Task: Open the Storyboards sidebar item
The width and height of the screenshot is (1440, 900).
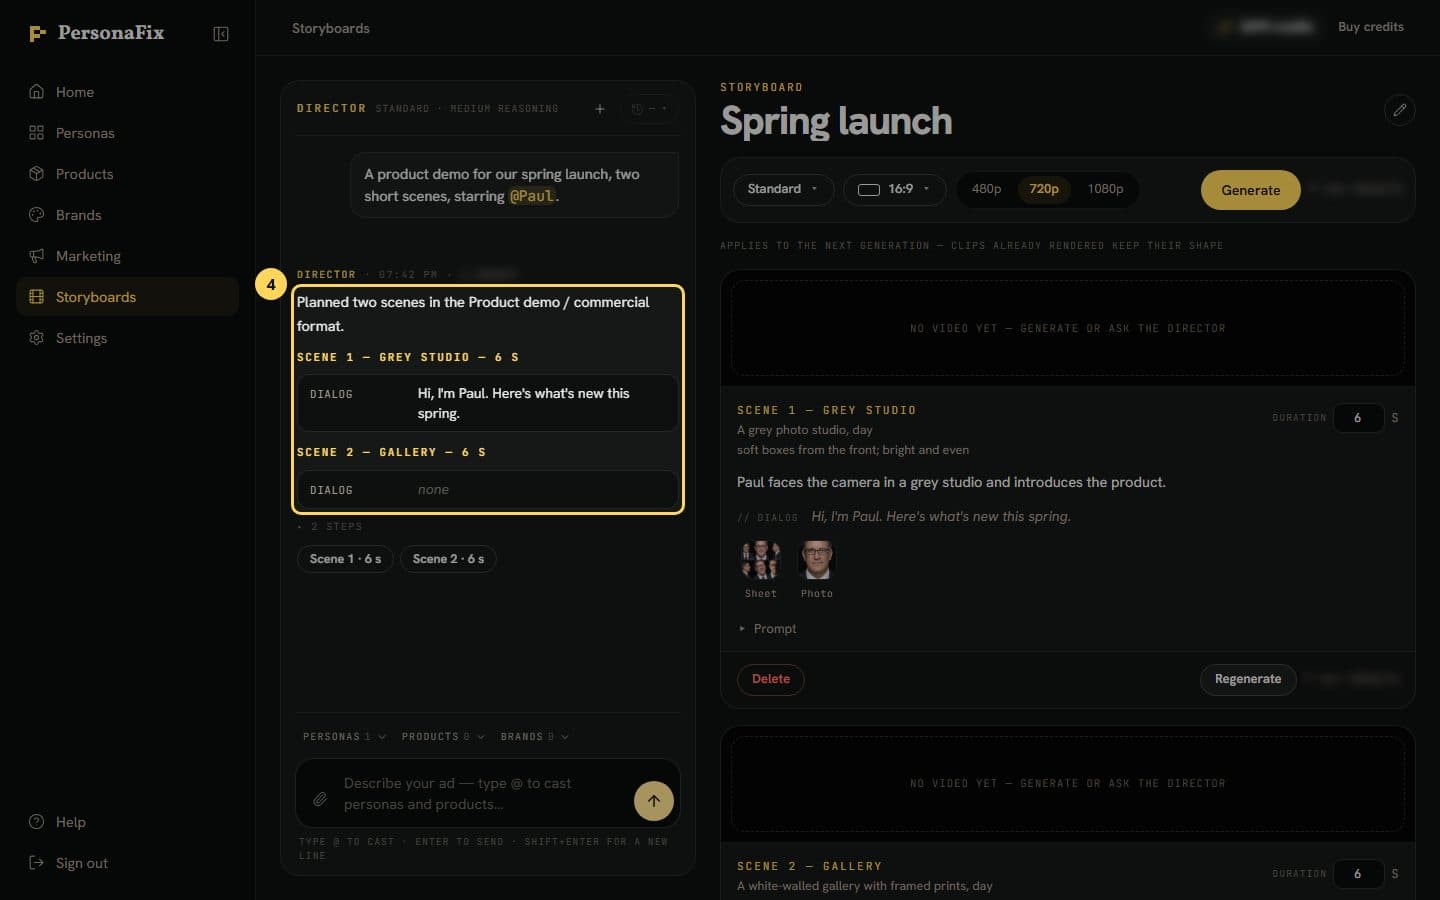Action: pyautogui.click(x=128, y=297)
